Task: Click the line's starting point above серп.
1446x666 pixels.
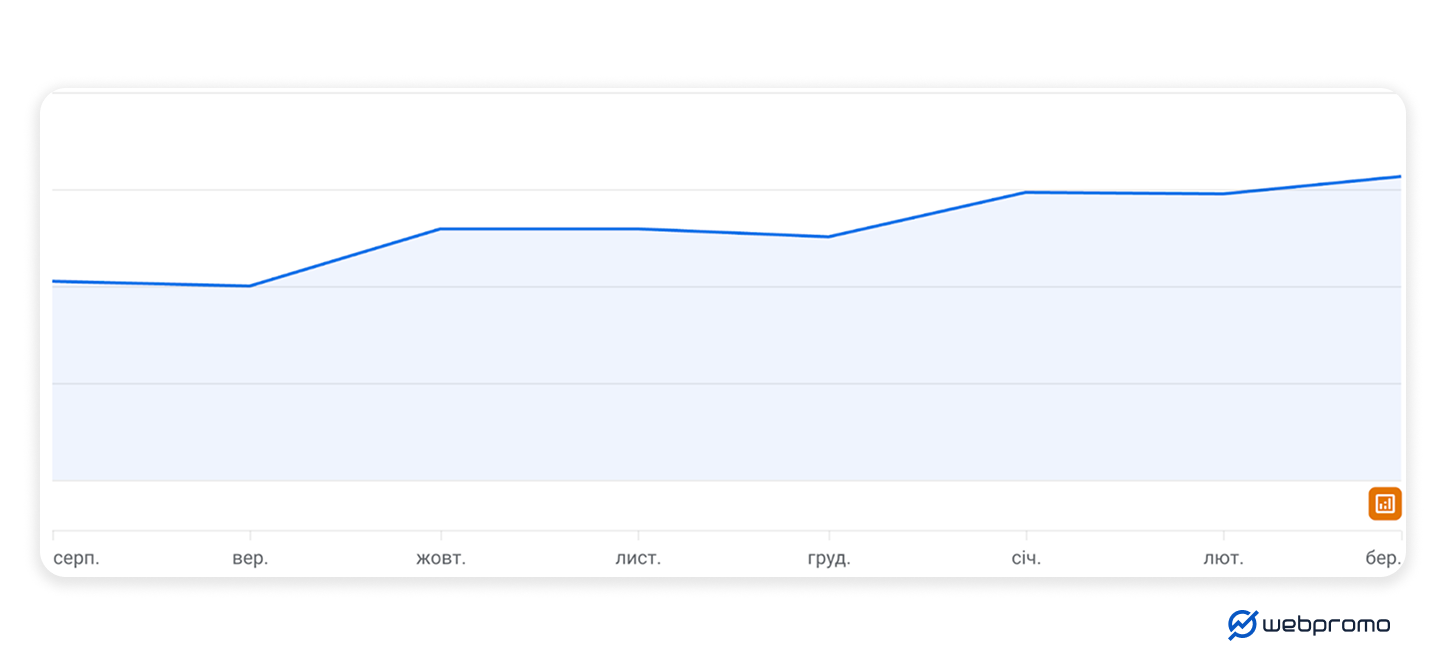Action: [x=54, y=281]
